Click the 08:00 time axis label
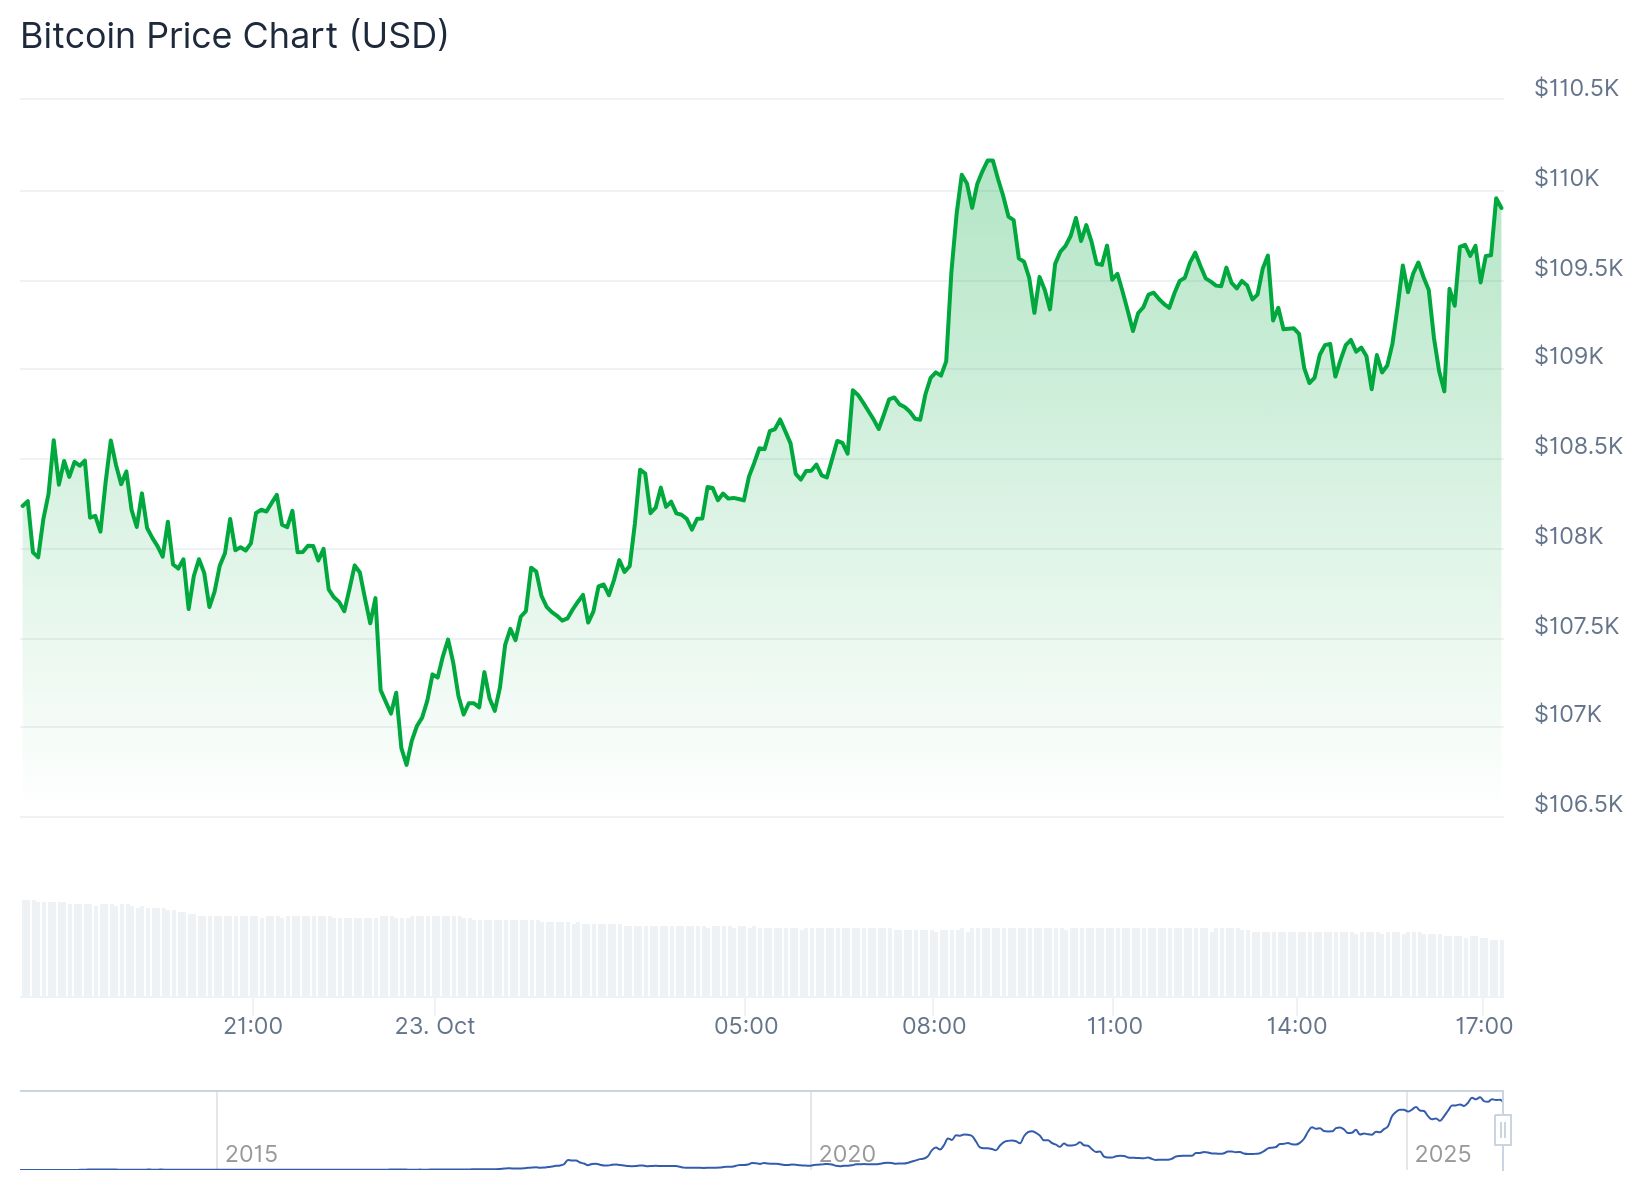 pyautogui.click(x=934, y=1026)
